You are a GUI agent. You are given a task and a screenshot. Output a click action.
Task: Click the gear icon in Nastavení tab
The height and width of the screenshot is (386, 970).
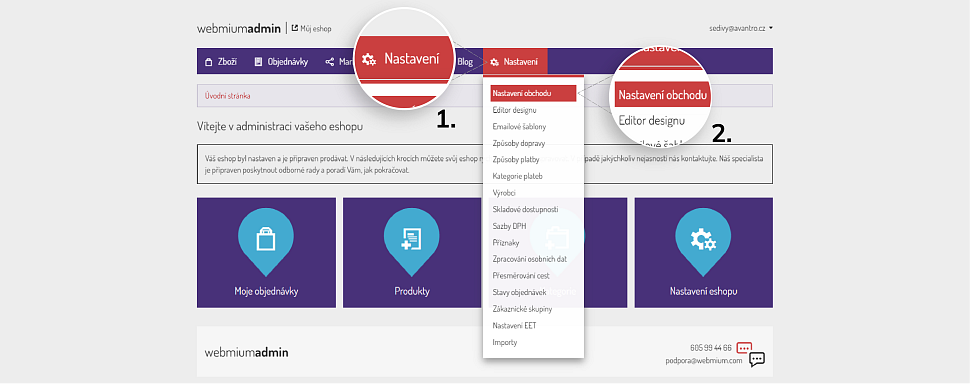495,62
